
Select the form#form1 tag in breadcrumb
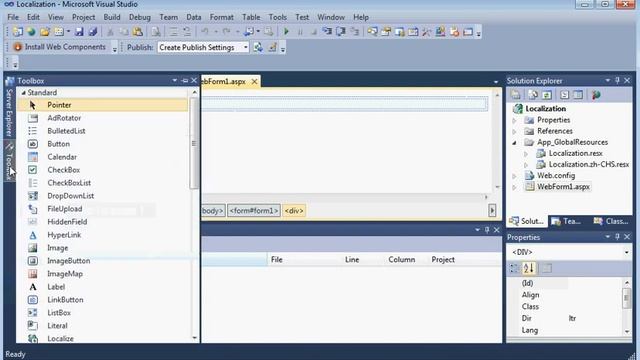coord(253,211)
